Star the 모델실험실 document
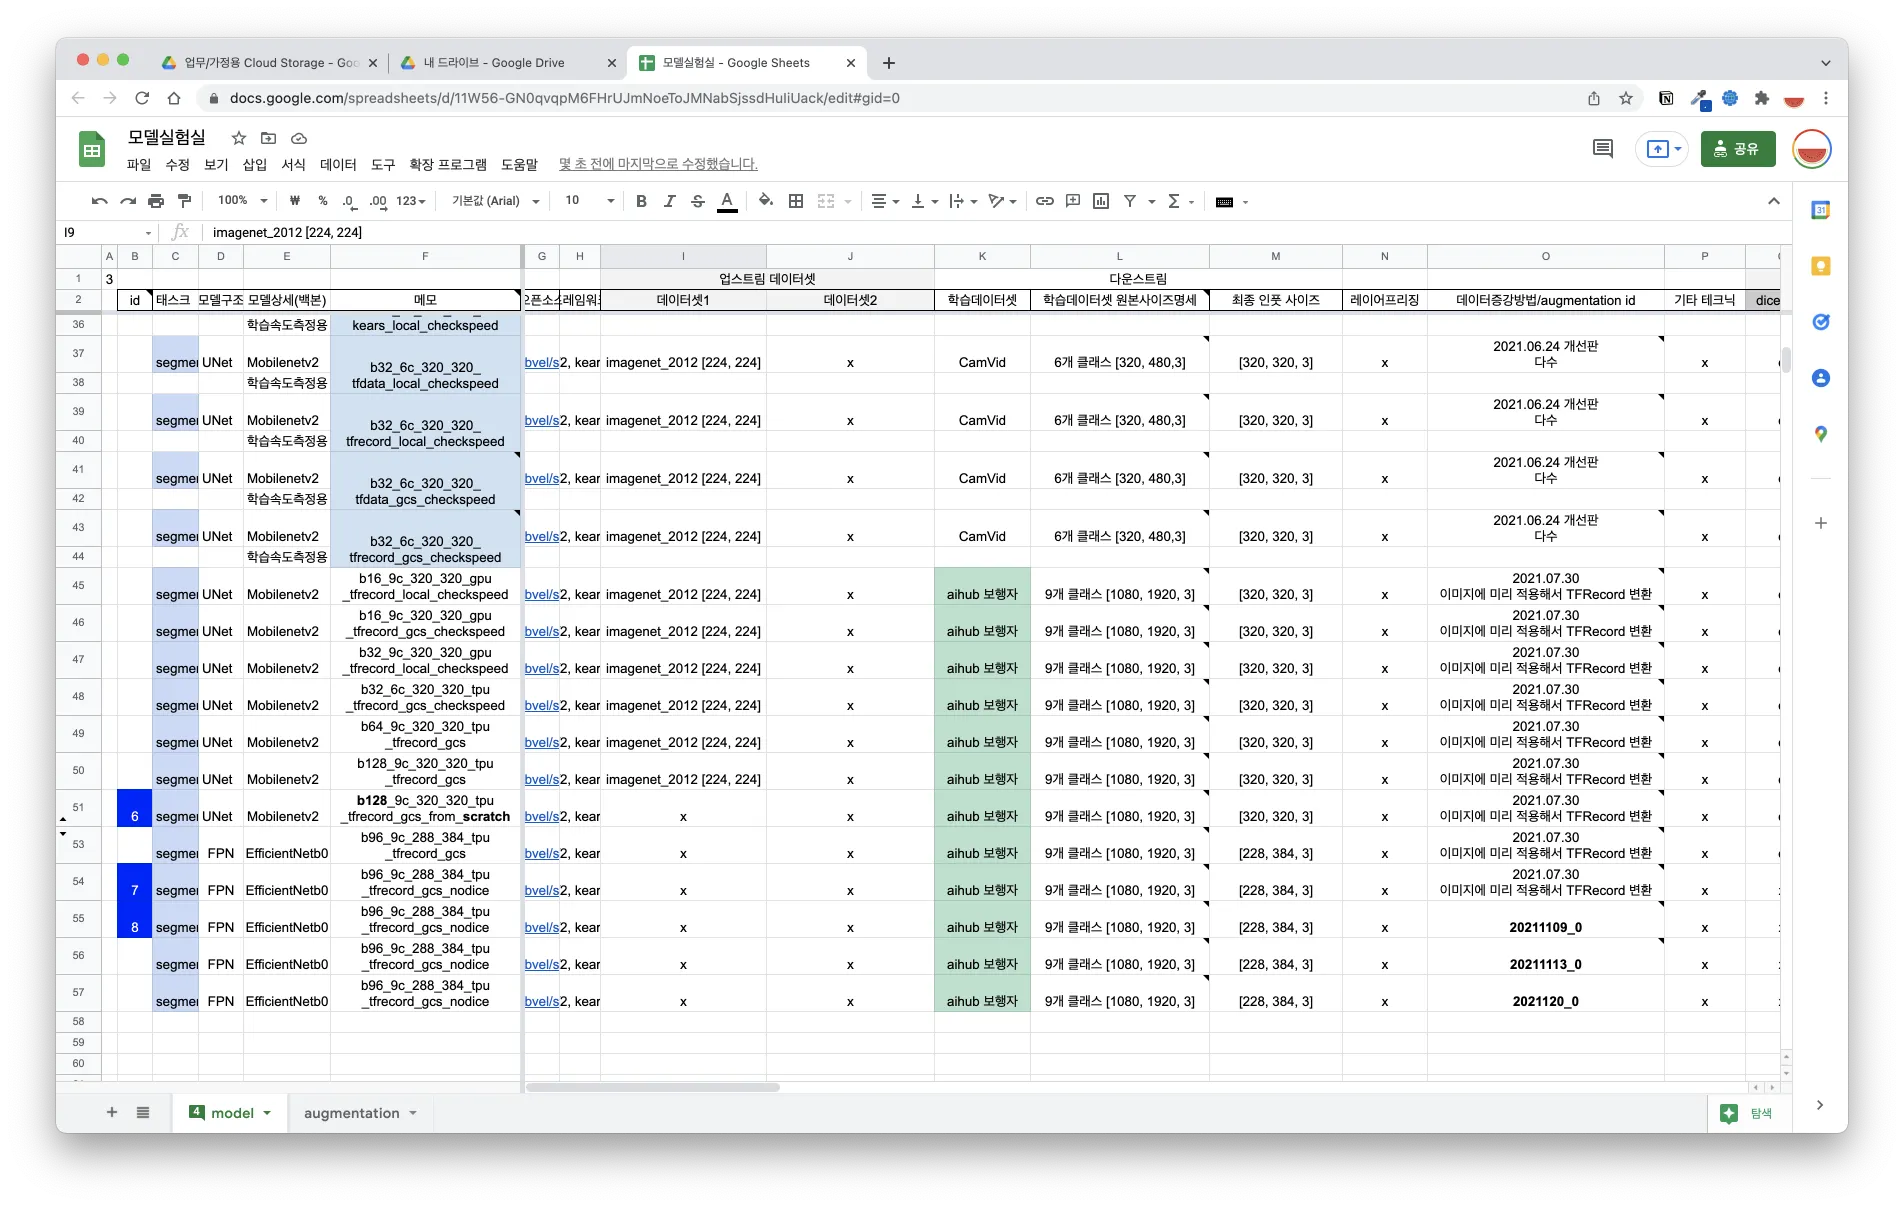The height and width of the screenshot is (1207, 1904). click(x=238, y=138)
